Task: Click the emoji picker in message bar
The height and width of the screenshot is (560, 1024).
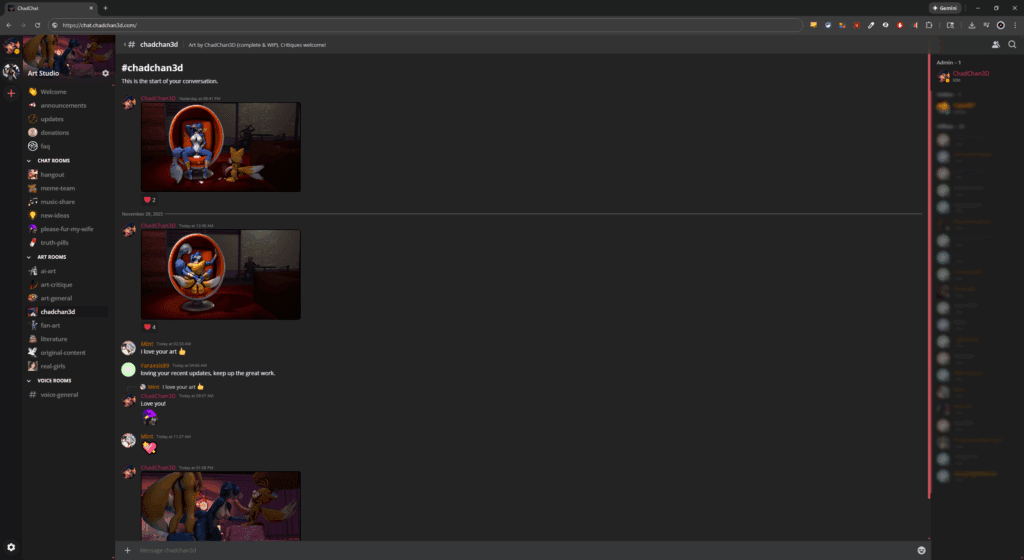Action: tap(920, 550)
